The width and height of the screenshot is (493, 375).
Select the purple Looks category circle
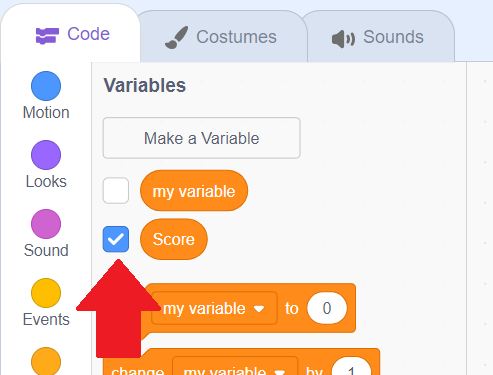pyautogui.click(x=46, y=155)
